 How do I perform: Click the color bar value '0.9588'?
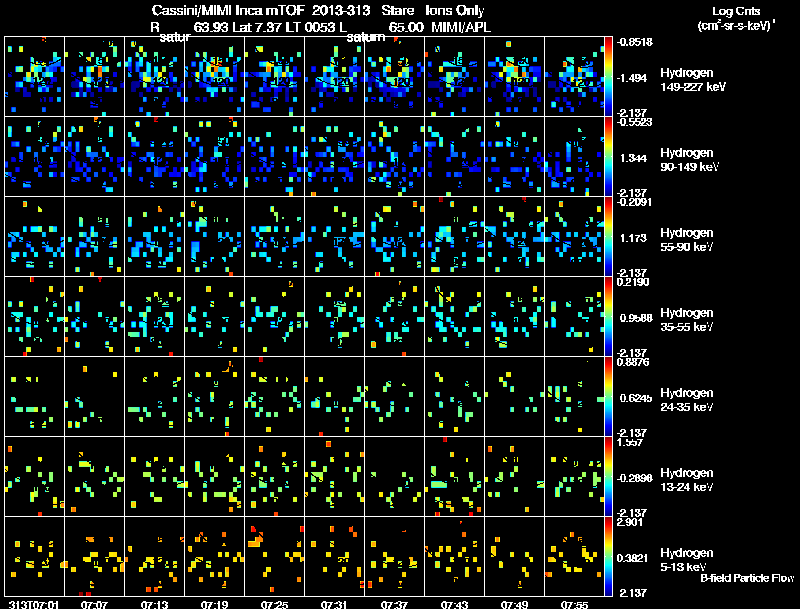[x=636, y=318]
